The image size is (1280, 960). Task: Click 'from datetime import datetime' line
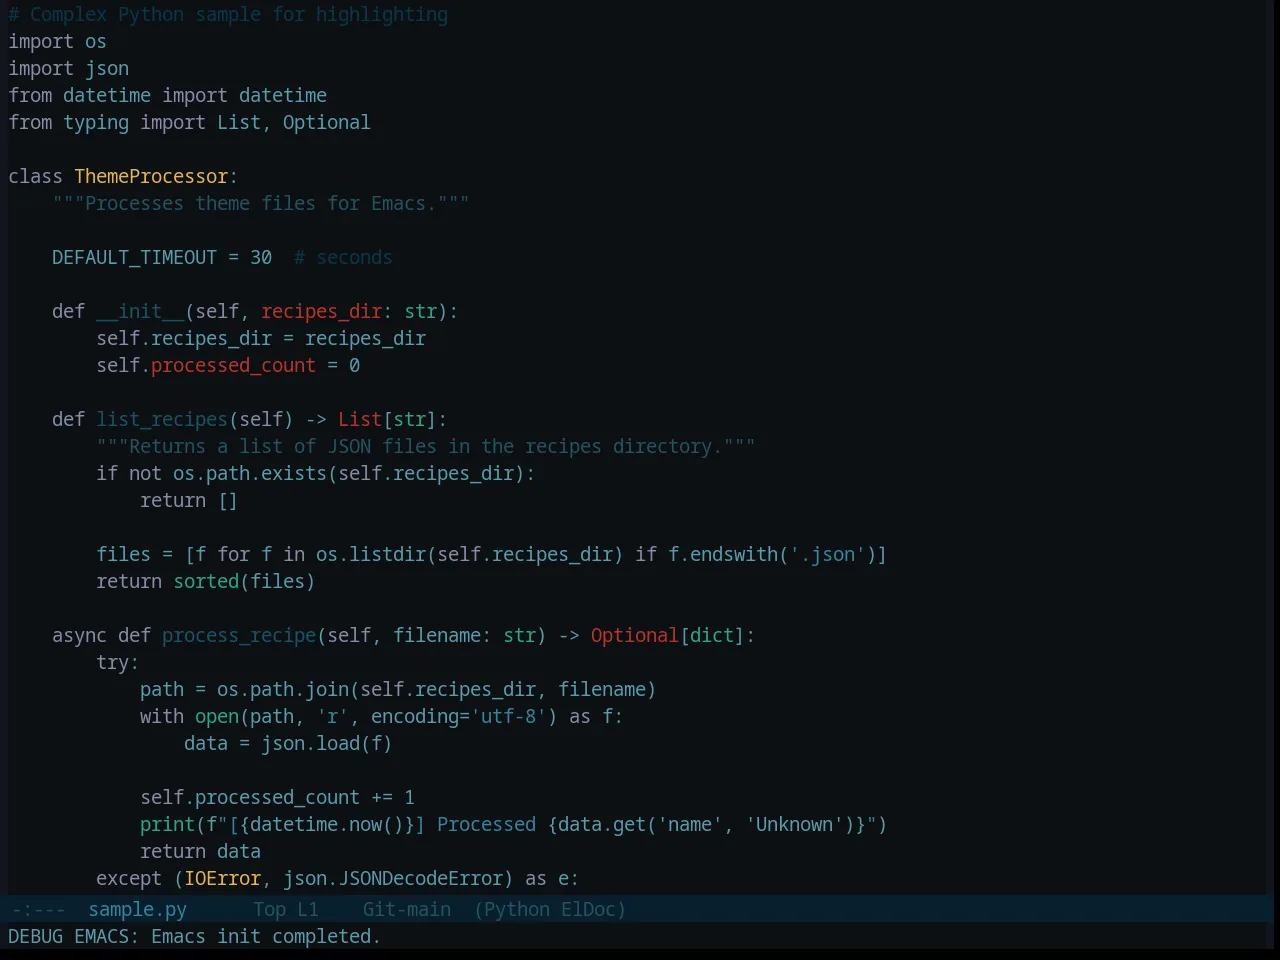[x=167, y=95]
